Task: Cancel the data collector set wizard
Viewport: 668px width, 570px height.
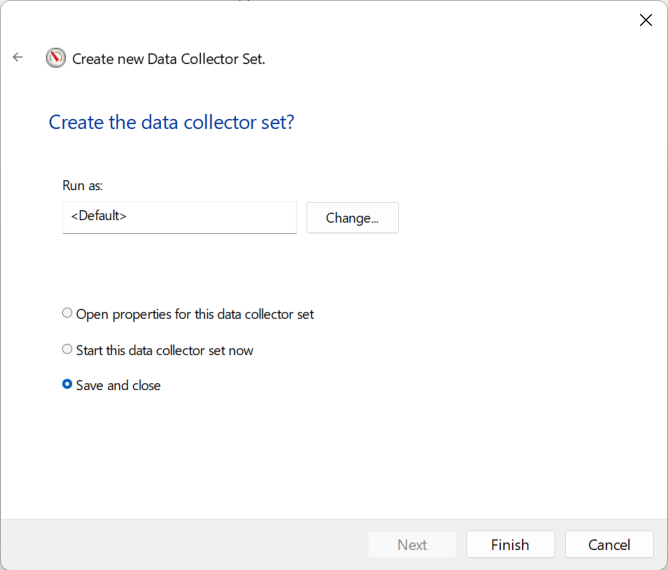Action: click(x=609, y=544)
